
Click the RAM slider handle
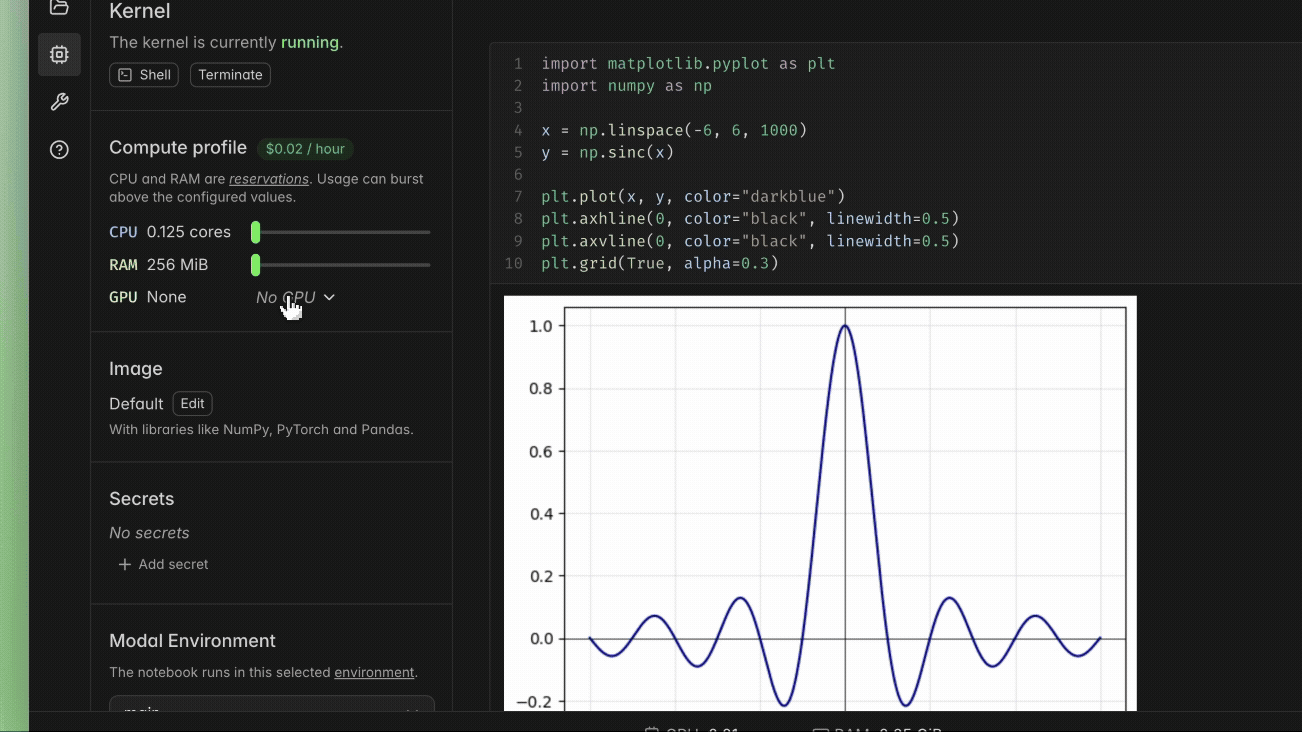tap(256, 265)
